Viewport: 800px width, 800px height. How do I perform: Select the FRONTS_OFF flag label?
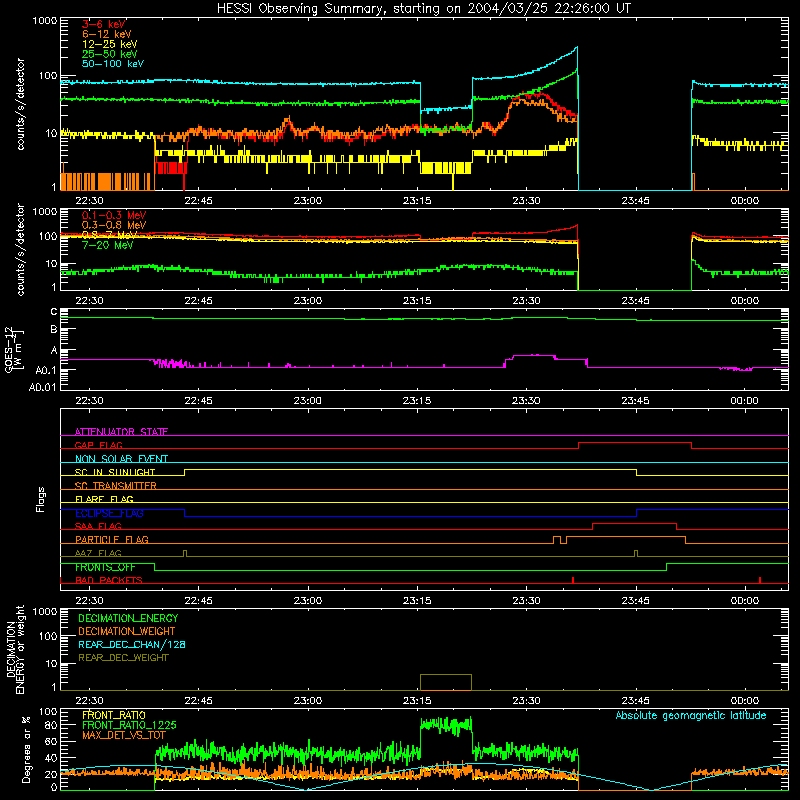coord(105,567)
